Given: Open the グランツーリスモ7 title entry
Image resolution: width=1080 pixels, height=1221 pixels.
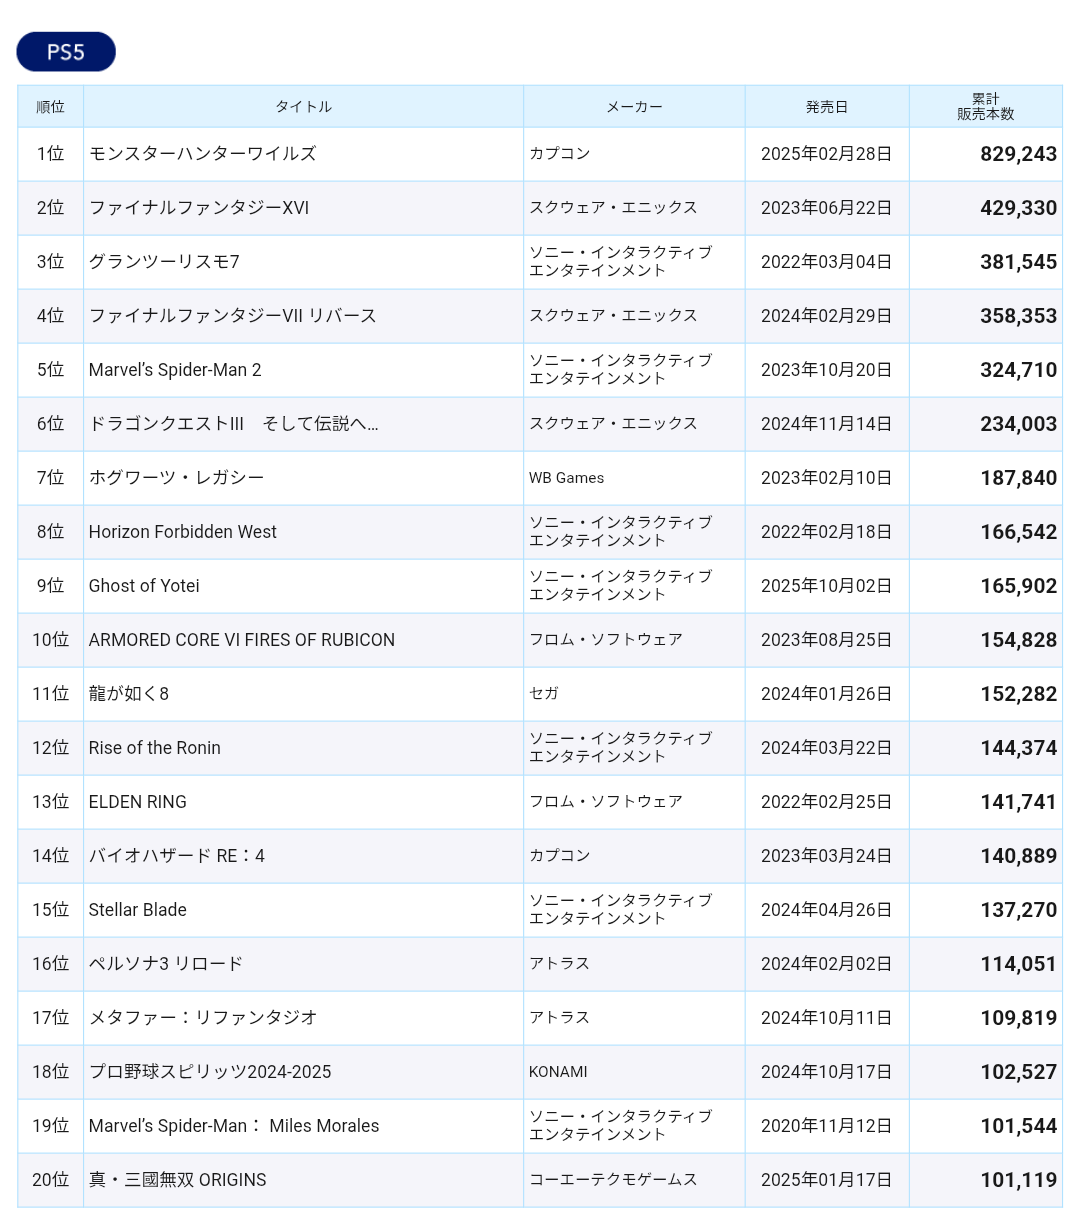Looking at the screenshot, I should click(x=164, y=262).
